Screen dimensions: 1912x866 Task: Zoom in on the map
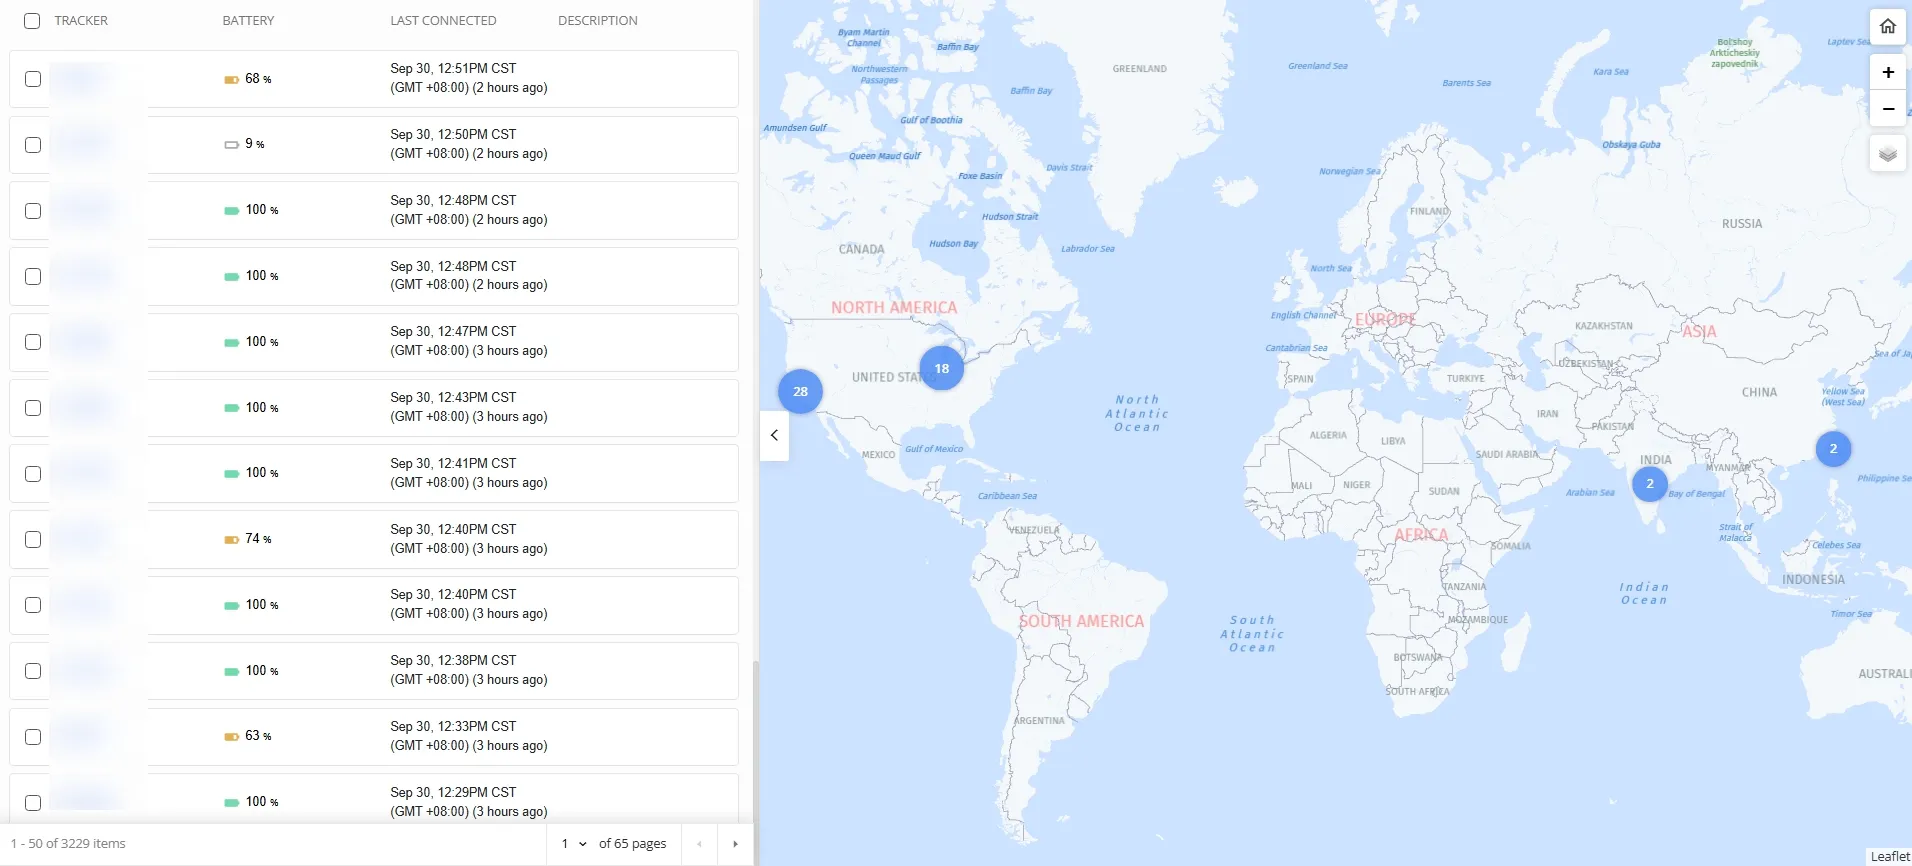(1887, 72)
